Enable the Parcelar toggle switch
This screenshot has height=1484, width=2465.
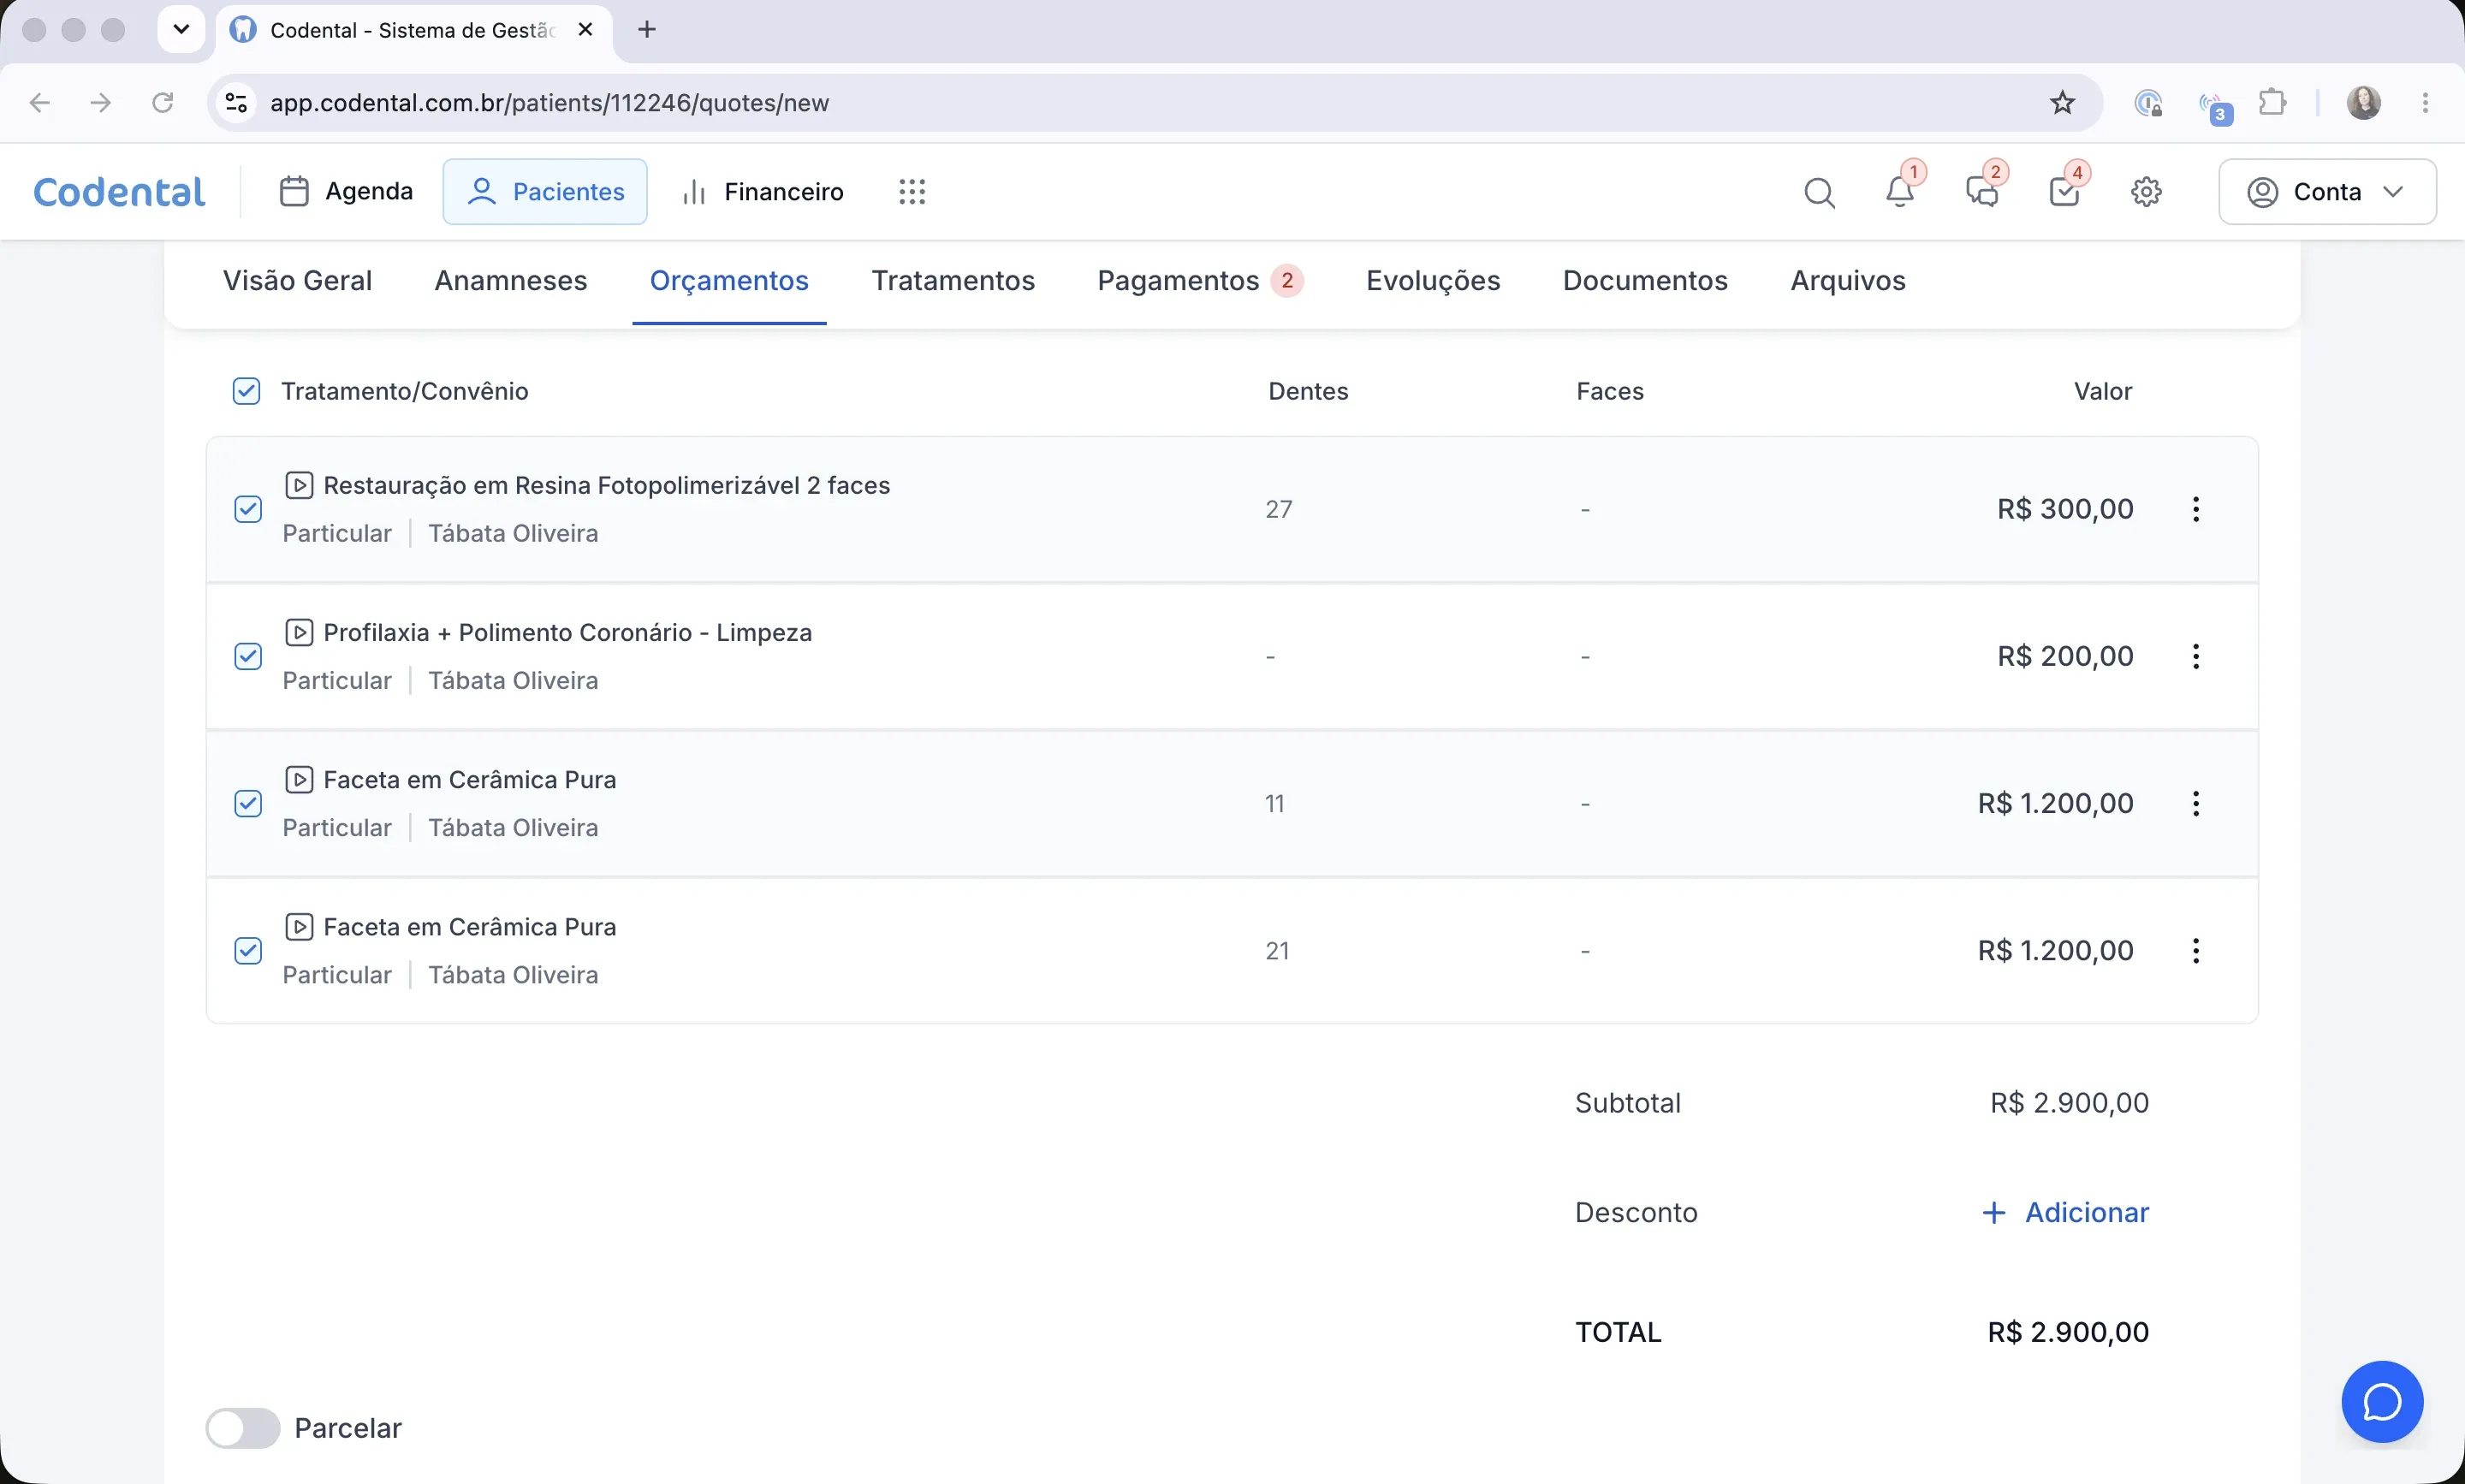[x=243, y=1428]
